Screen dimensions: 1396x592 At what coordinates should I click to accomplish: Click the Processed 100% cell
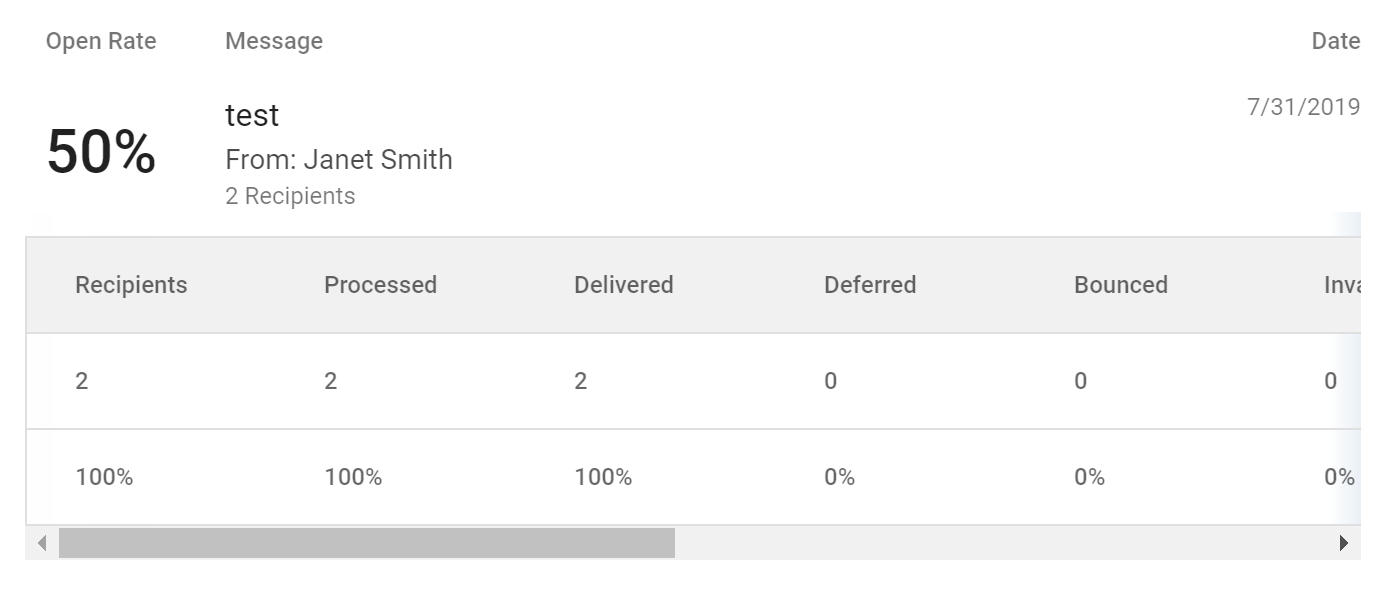click(353, 477)
